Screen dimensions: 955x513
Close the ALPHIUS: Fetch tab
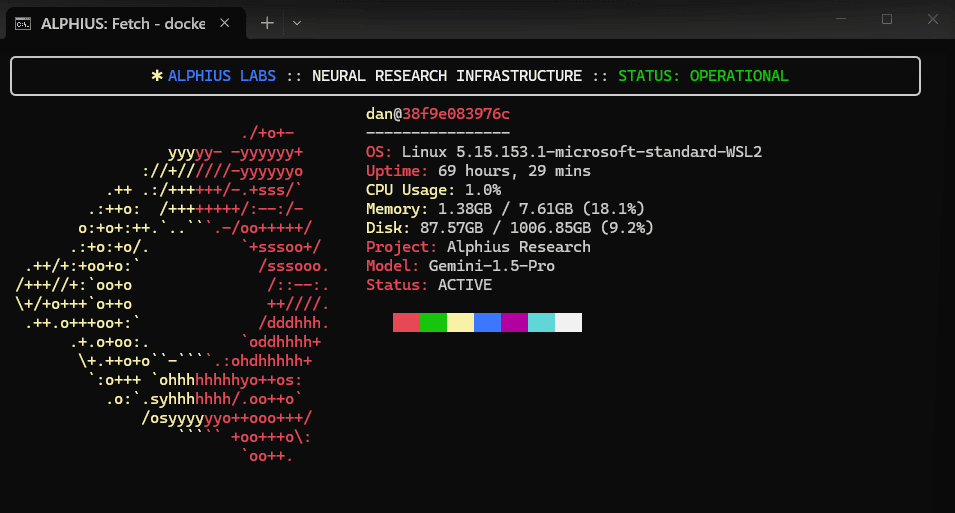click(225, 23)
